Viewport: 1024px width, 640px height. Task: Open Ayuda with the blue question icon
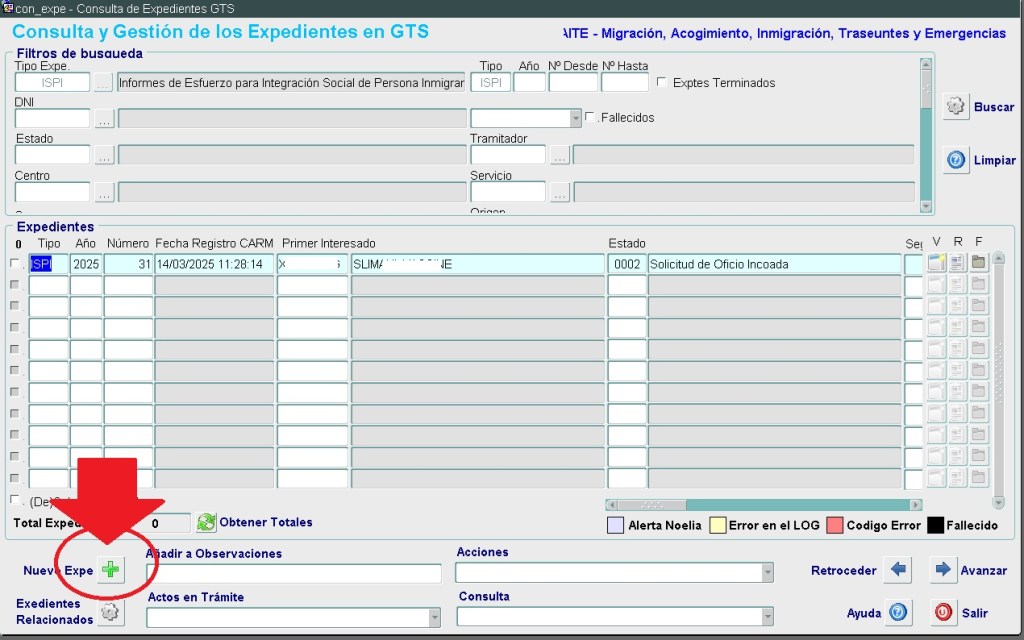click(x=898, y=612)
